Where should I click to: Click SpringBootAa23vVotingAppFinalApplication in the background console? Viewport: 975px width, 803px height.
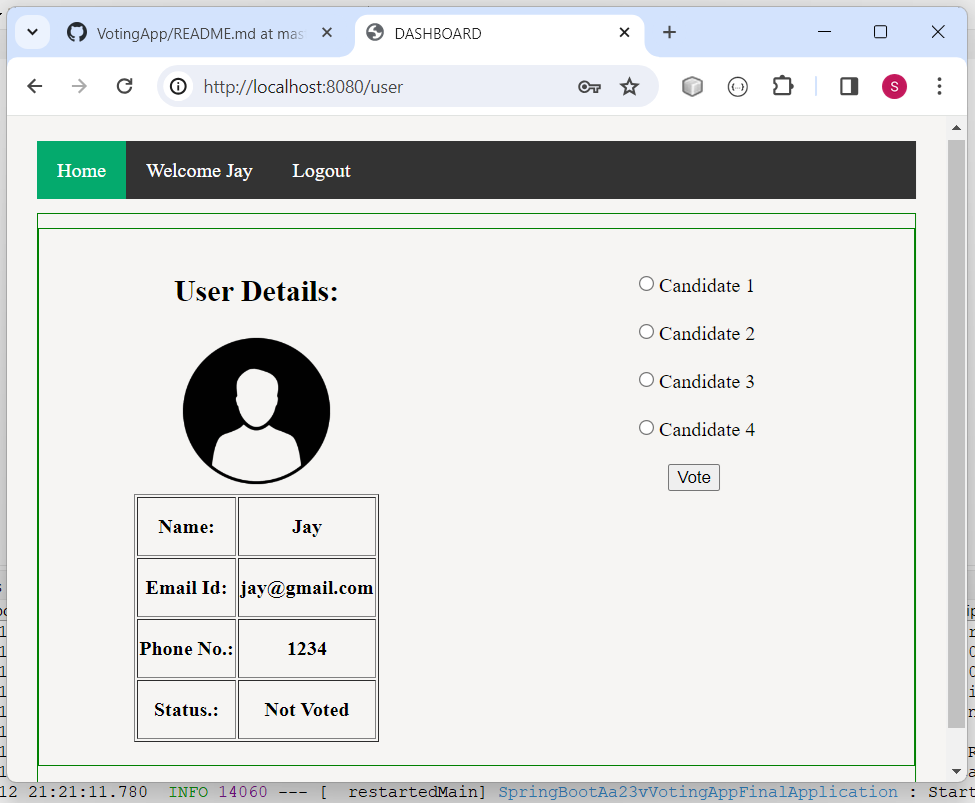(x=698, y=792)
